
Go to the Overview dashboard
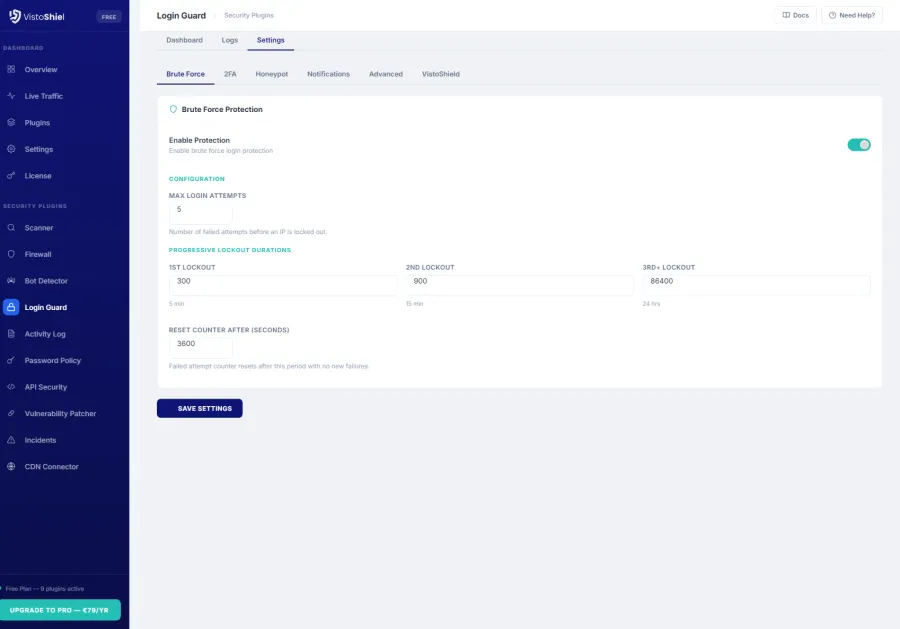43,69
